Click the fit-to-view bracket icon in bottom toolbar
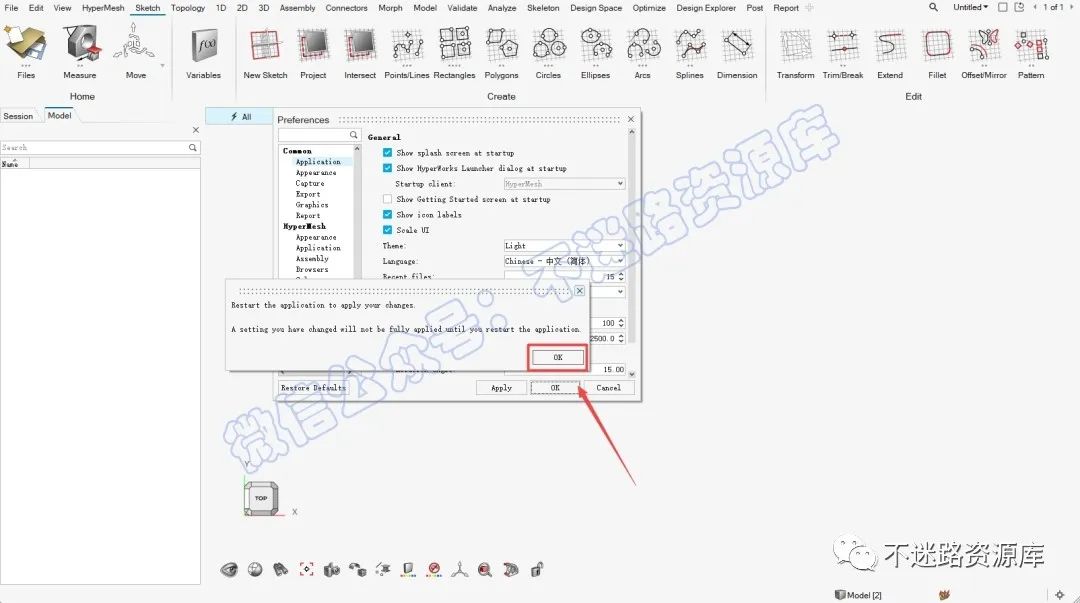 point(307,569)
